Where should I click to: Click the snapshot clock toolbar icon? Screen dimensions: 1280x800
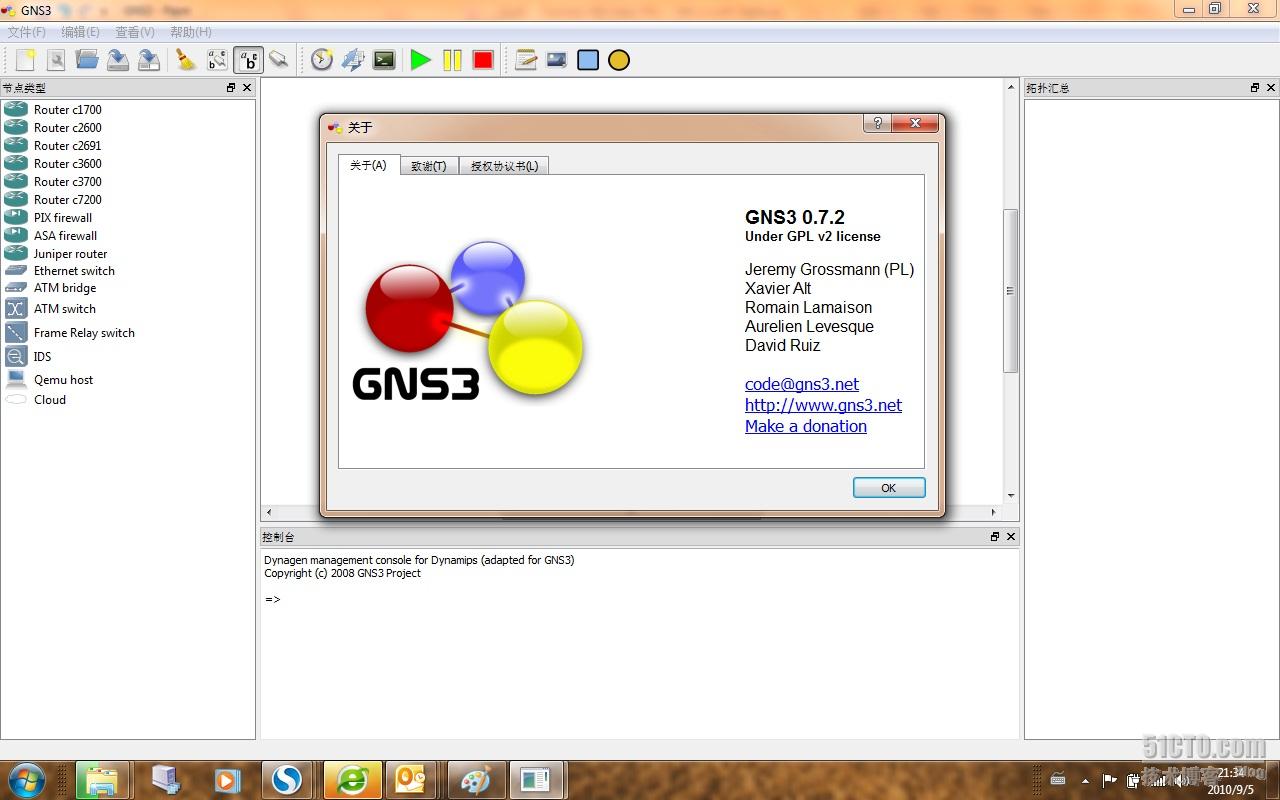[x=322, y=60]
